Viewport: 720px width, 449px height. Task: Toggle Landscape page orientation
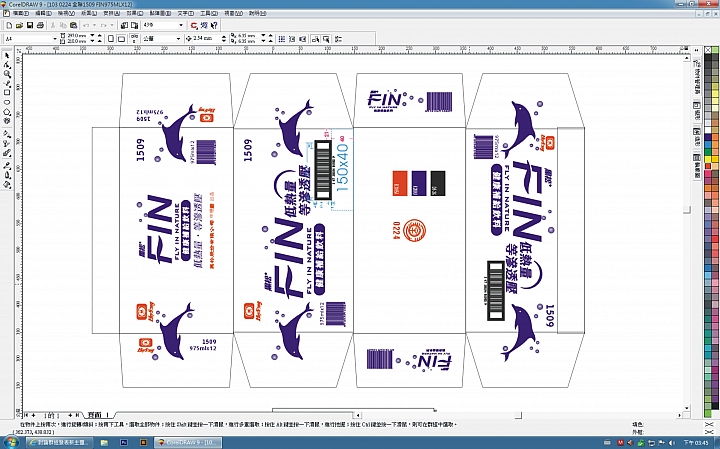point(121,39)
